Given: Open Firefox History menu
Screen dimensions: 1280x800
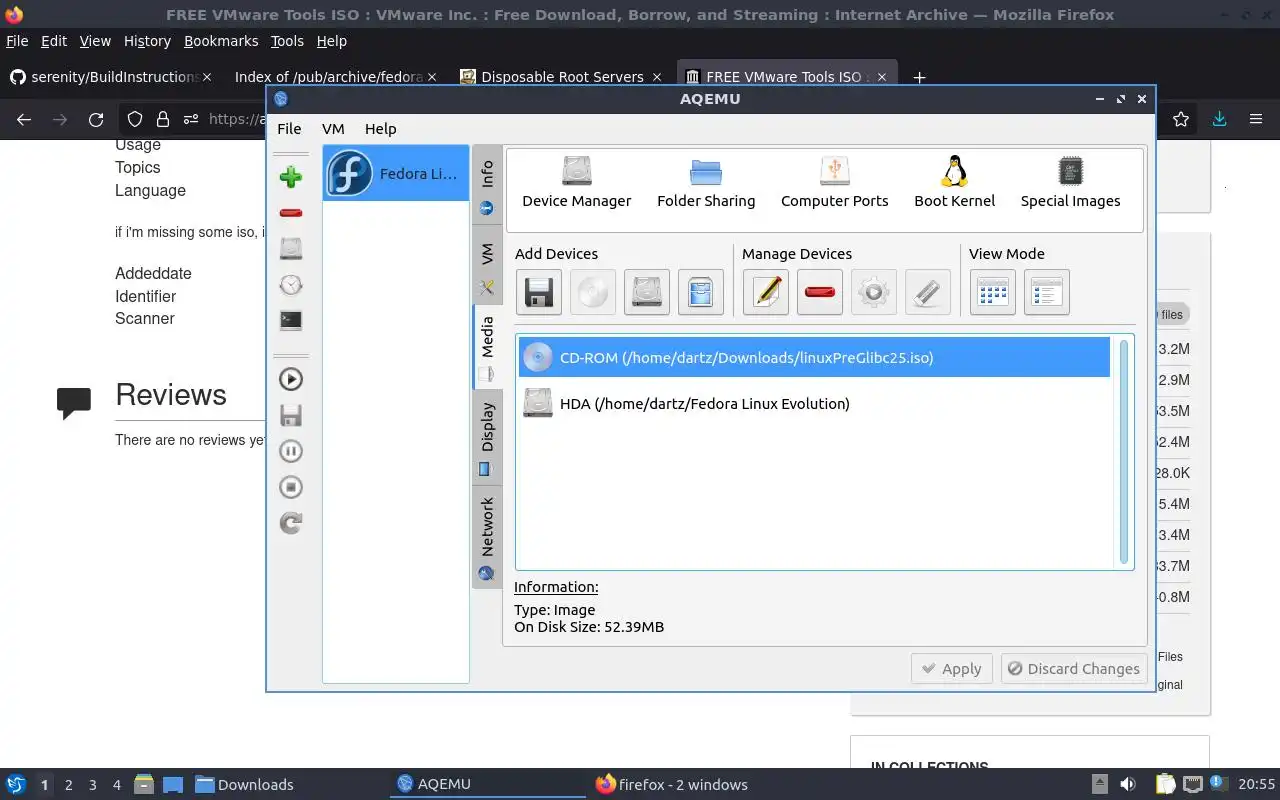Looking at the screenshot, I should tap(147, 41).
